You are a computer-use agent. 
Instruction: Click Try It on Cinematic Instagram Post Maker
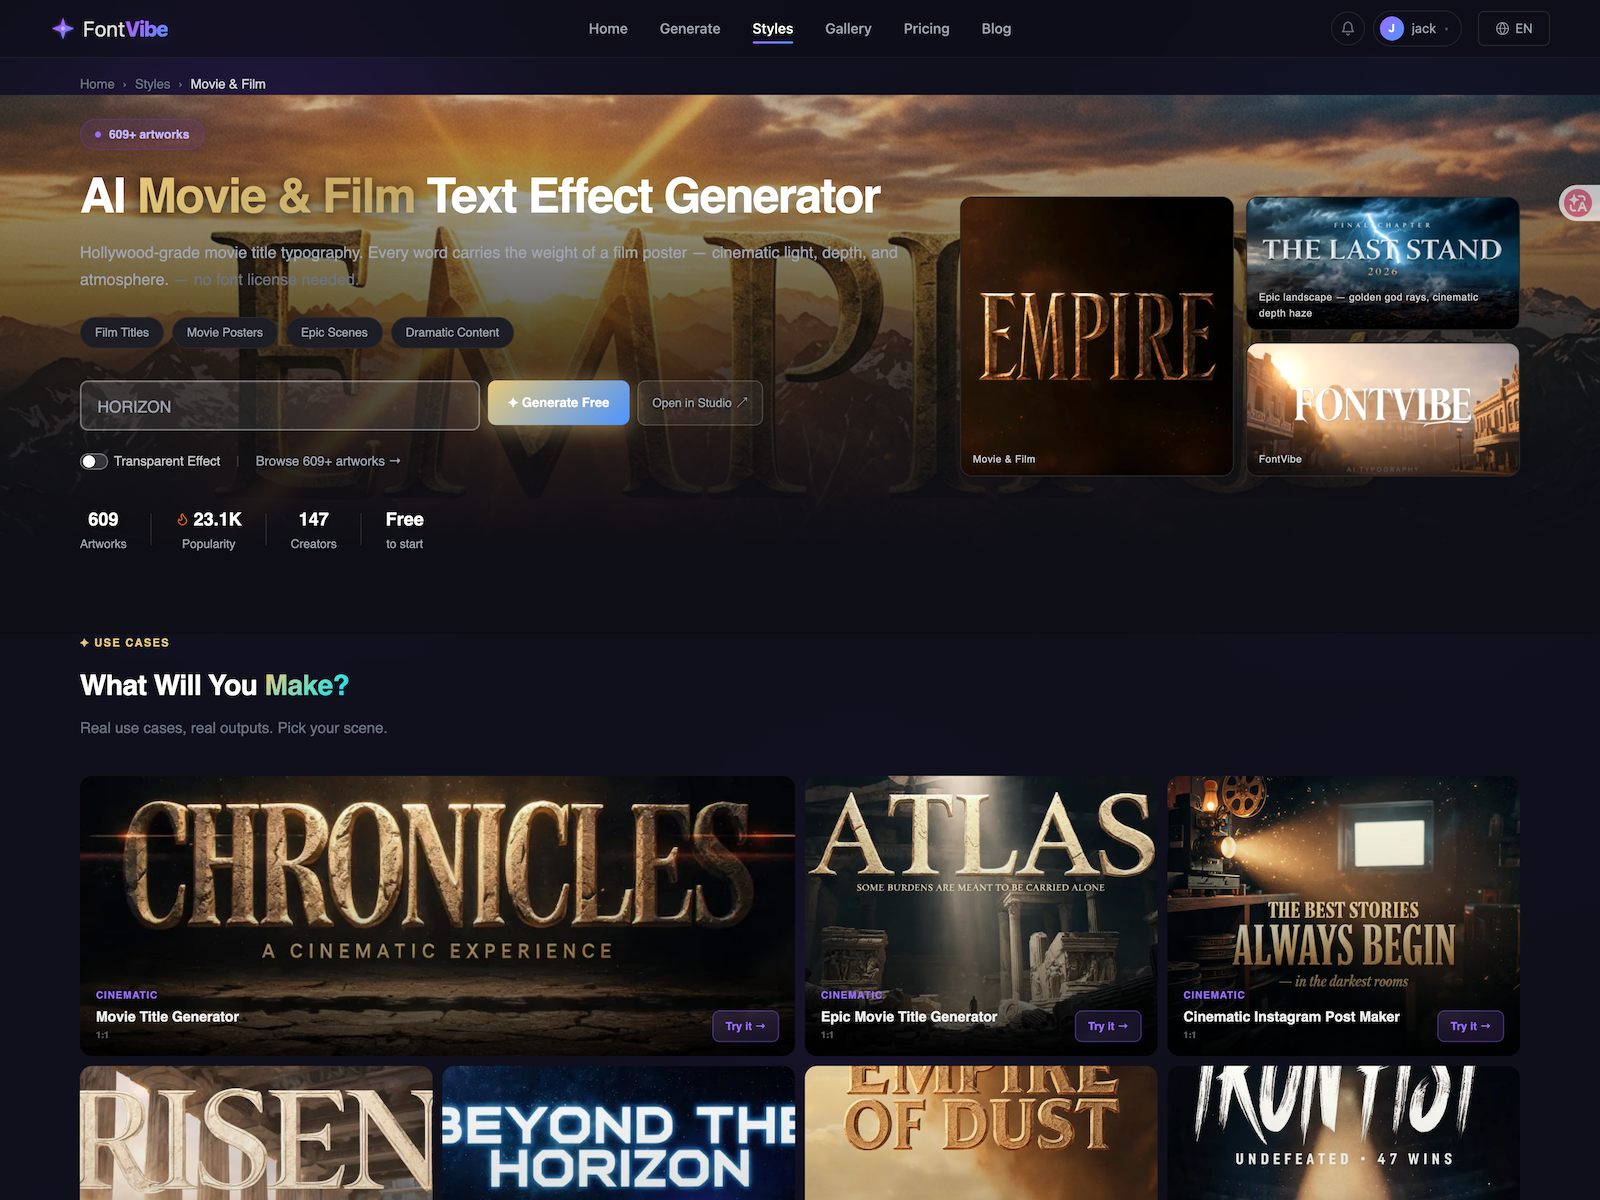tap(1470, 1026)
